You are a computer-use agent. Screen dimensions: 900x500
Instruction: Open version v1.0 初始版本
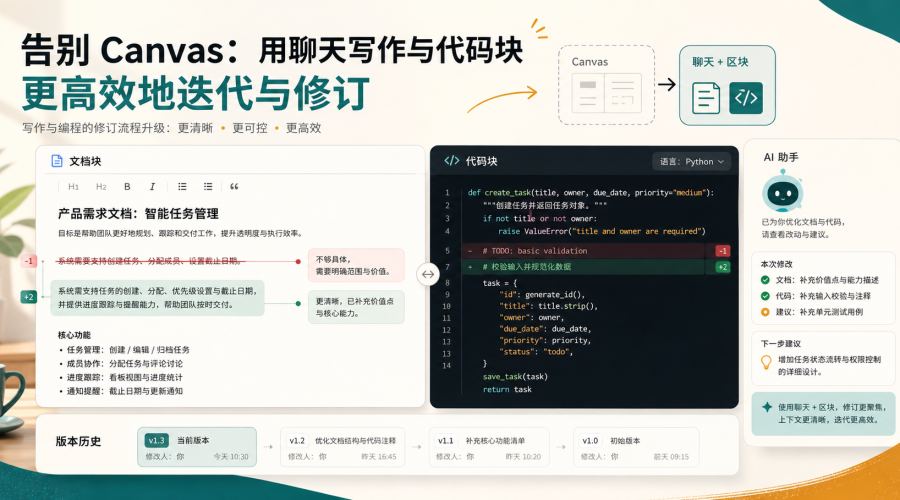[x=636, y=447]
